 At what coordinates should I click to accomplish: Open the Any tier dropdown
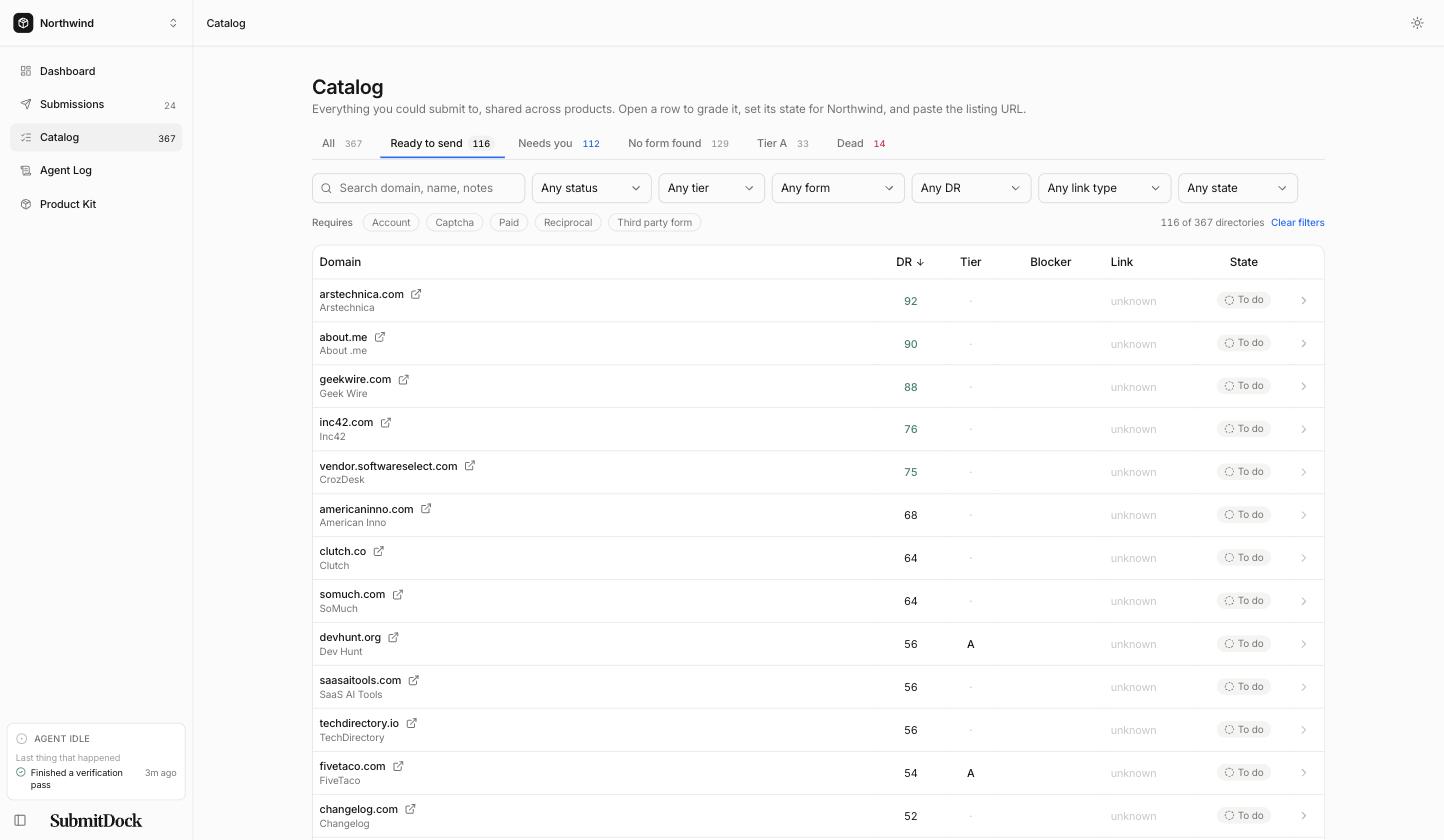click(x=711, y=188)
